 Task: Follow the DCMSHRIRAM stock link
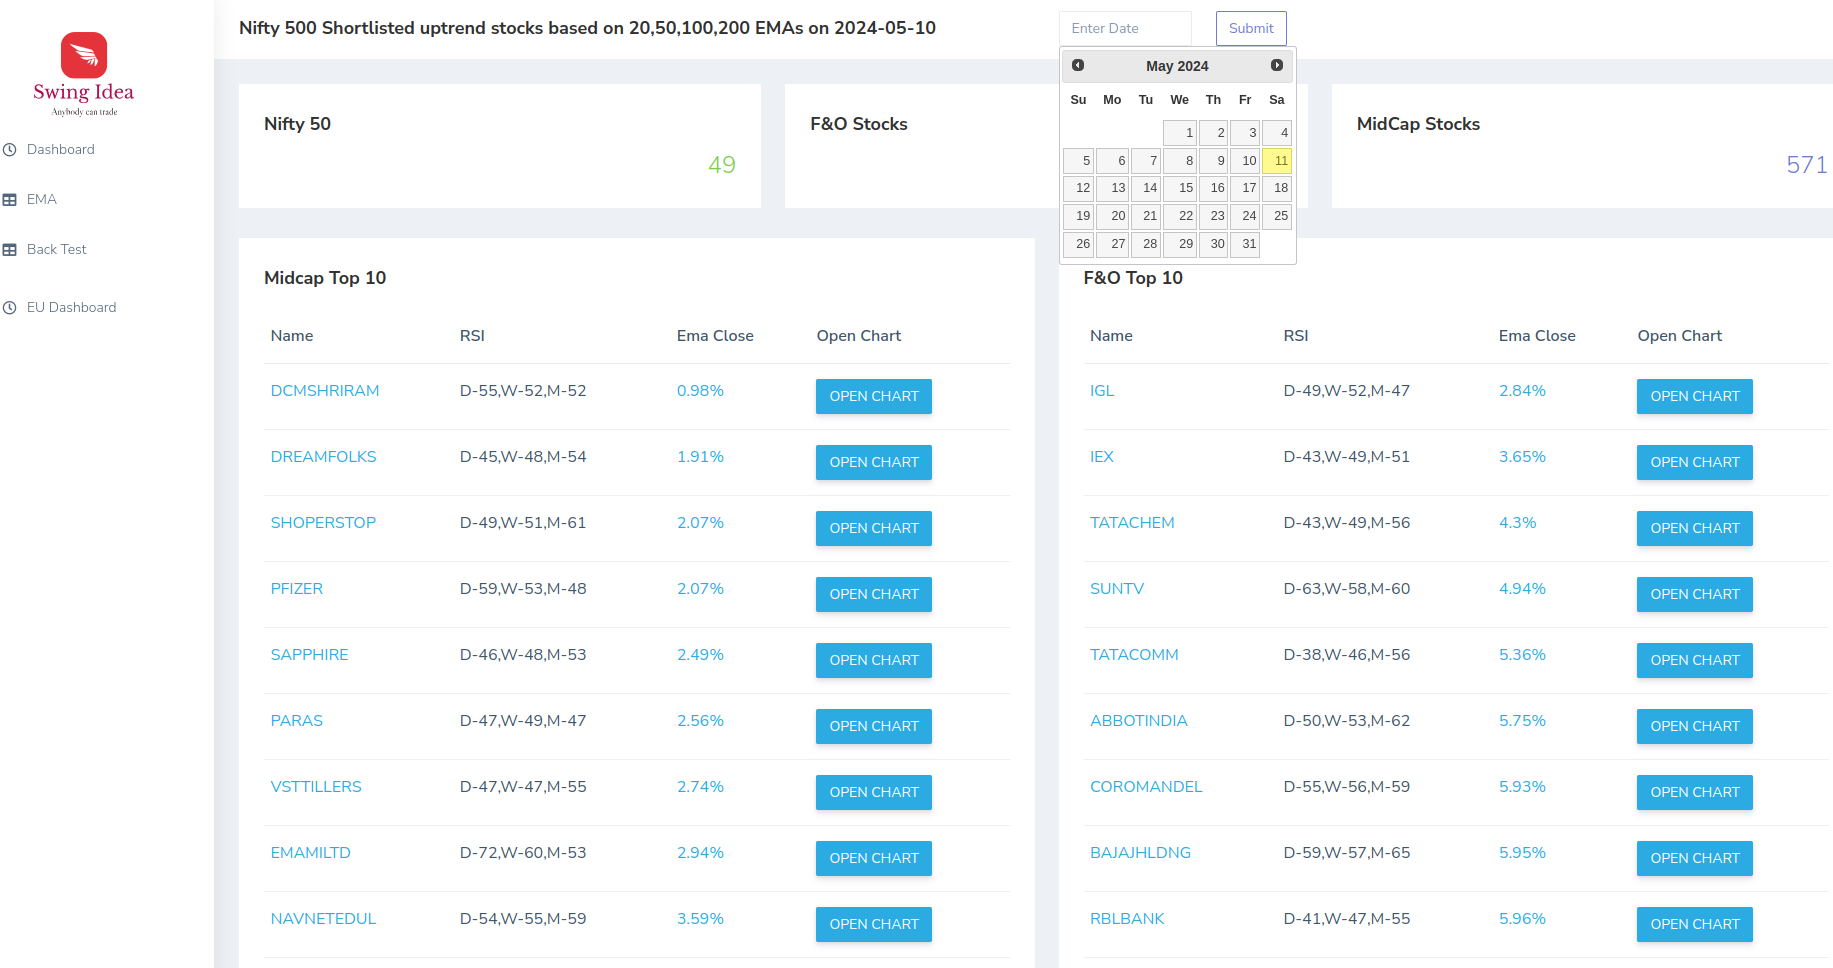pos(325,391)
